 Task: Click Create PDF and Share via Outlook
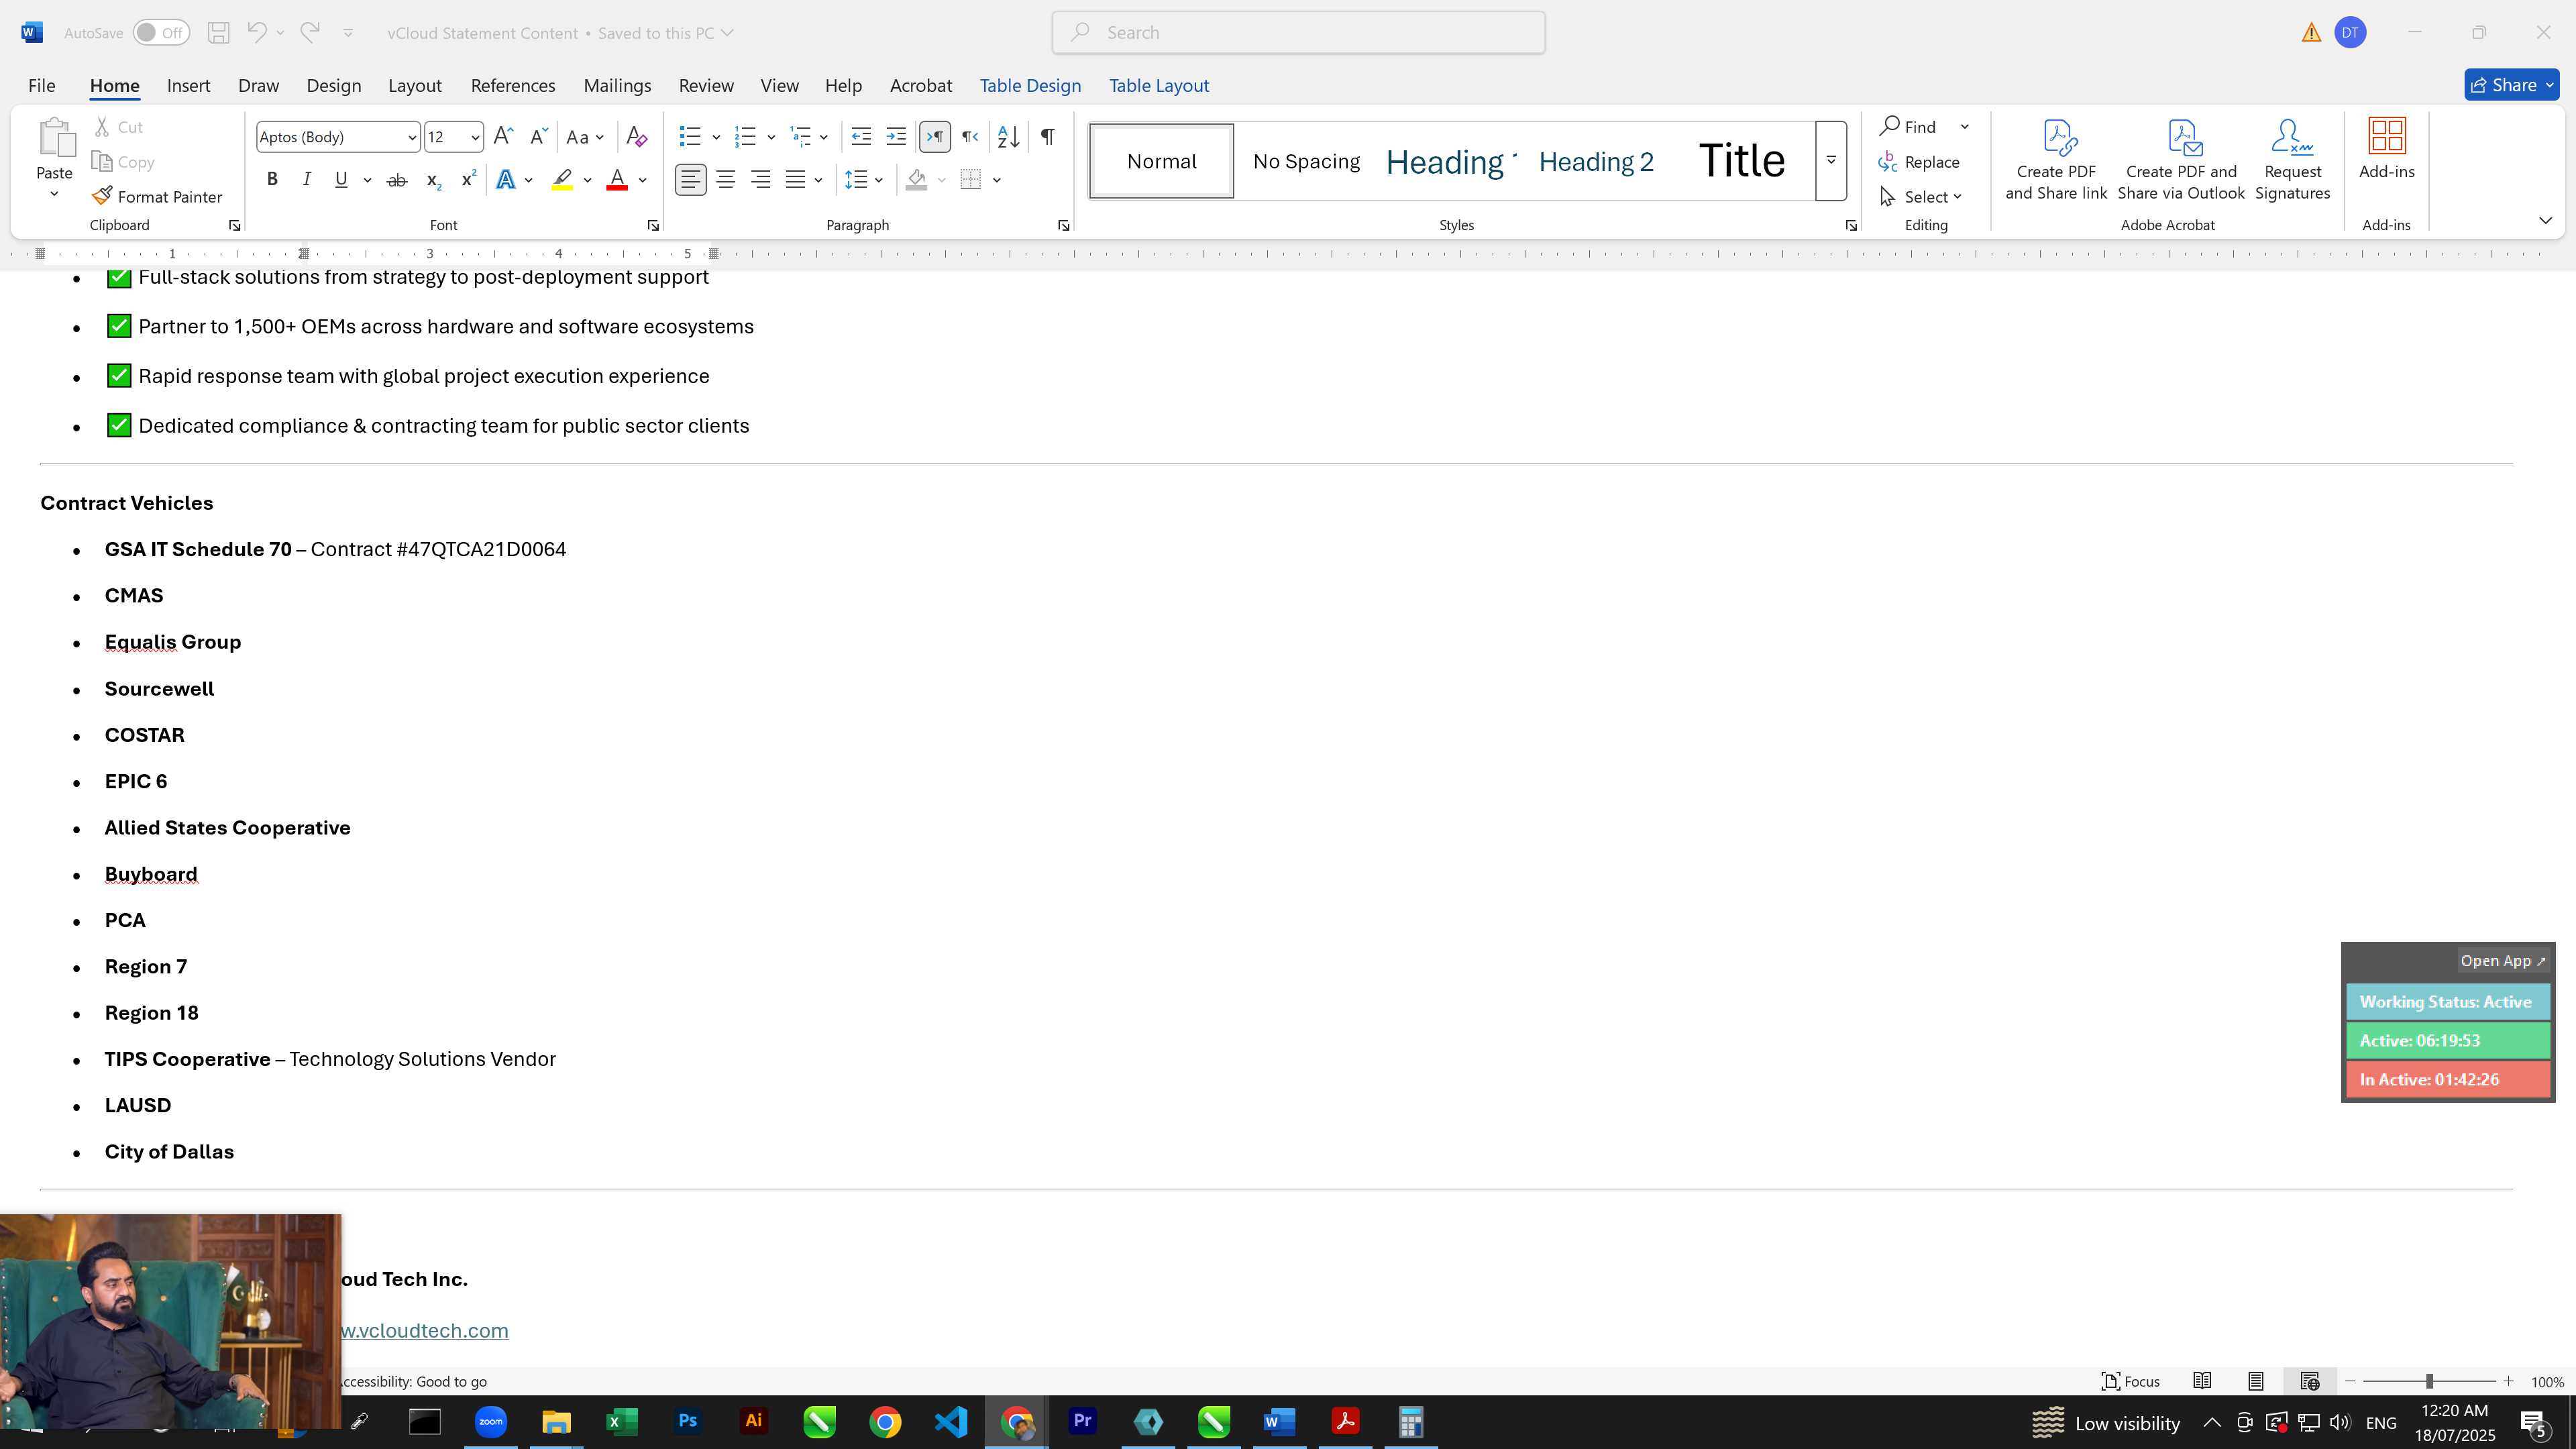click(2181, 161)
